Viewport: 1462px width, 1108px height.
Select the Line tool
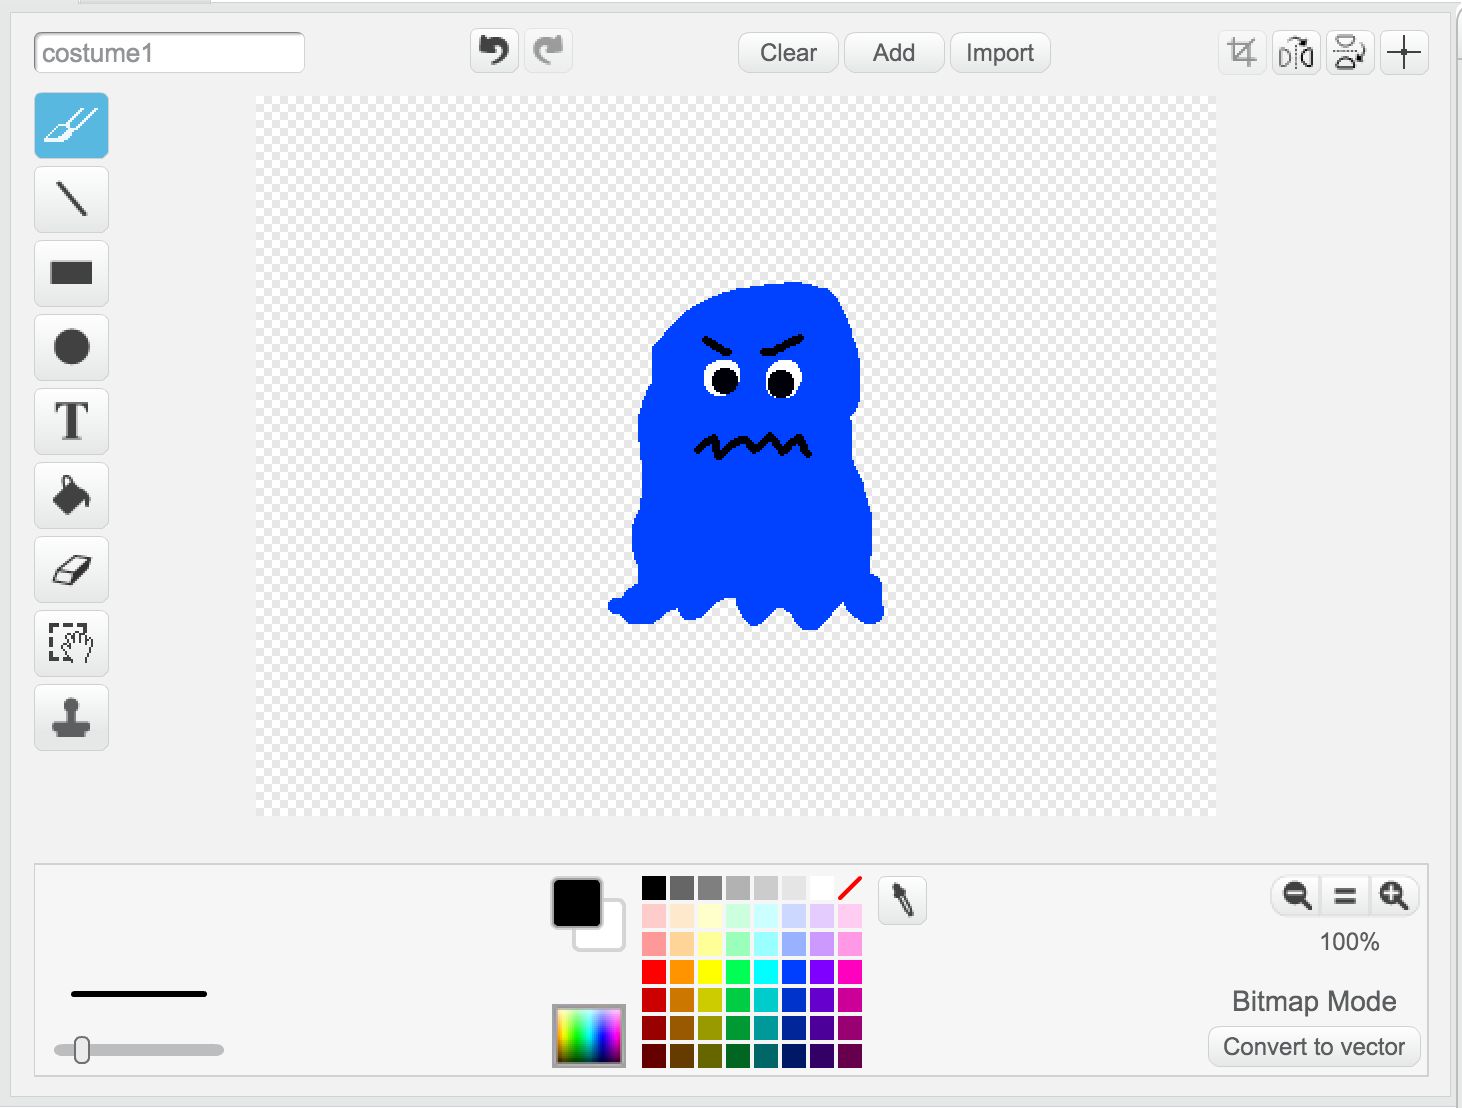click(x=71, y=199)
